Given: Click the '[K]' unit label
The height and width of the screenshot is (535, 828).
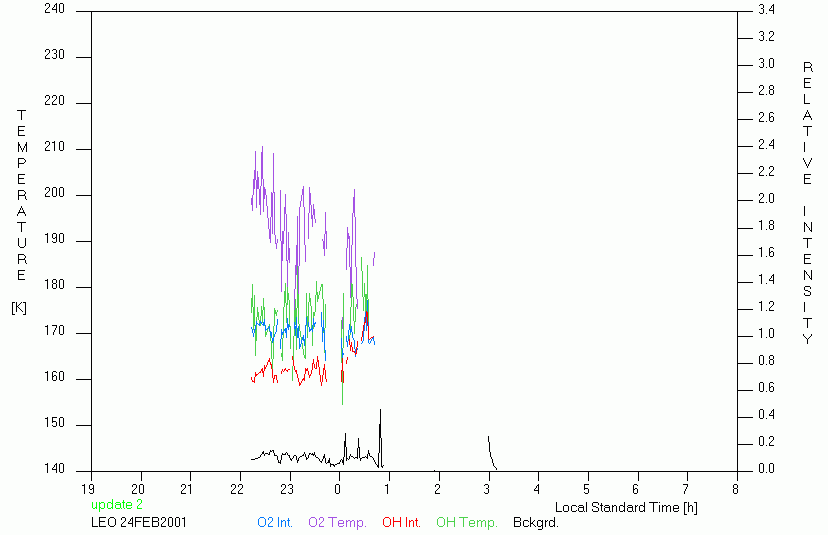Looking at the screenshot, I should coord(19,308).
